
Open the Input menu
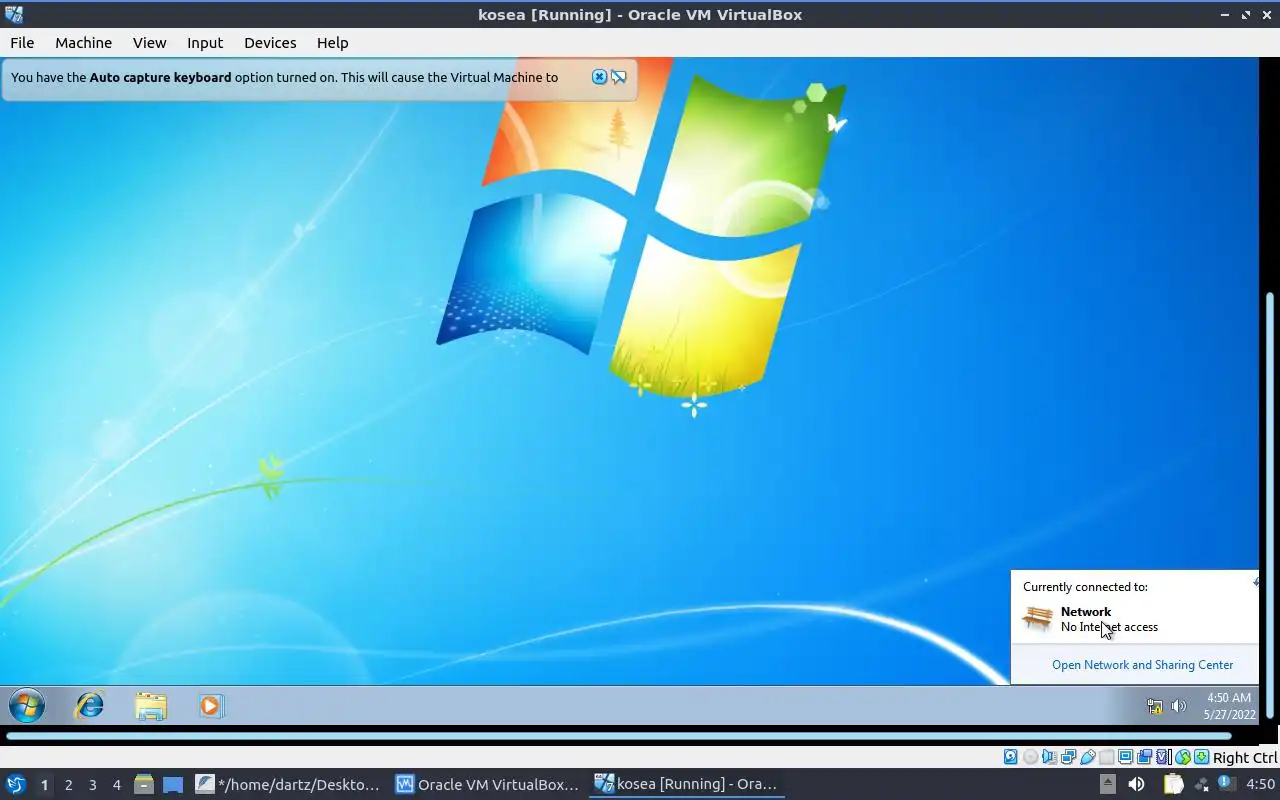(205, 43)
